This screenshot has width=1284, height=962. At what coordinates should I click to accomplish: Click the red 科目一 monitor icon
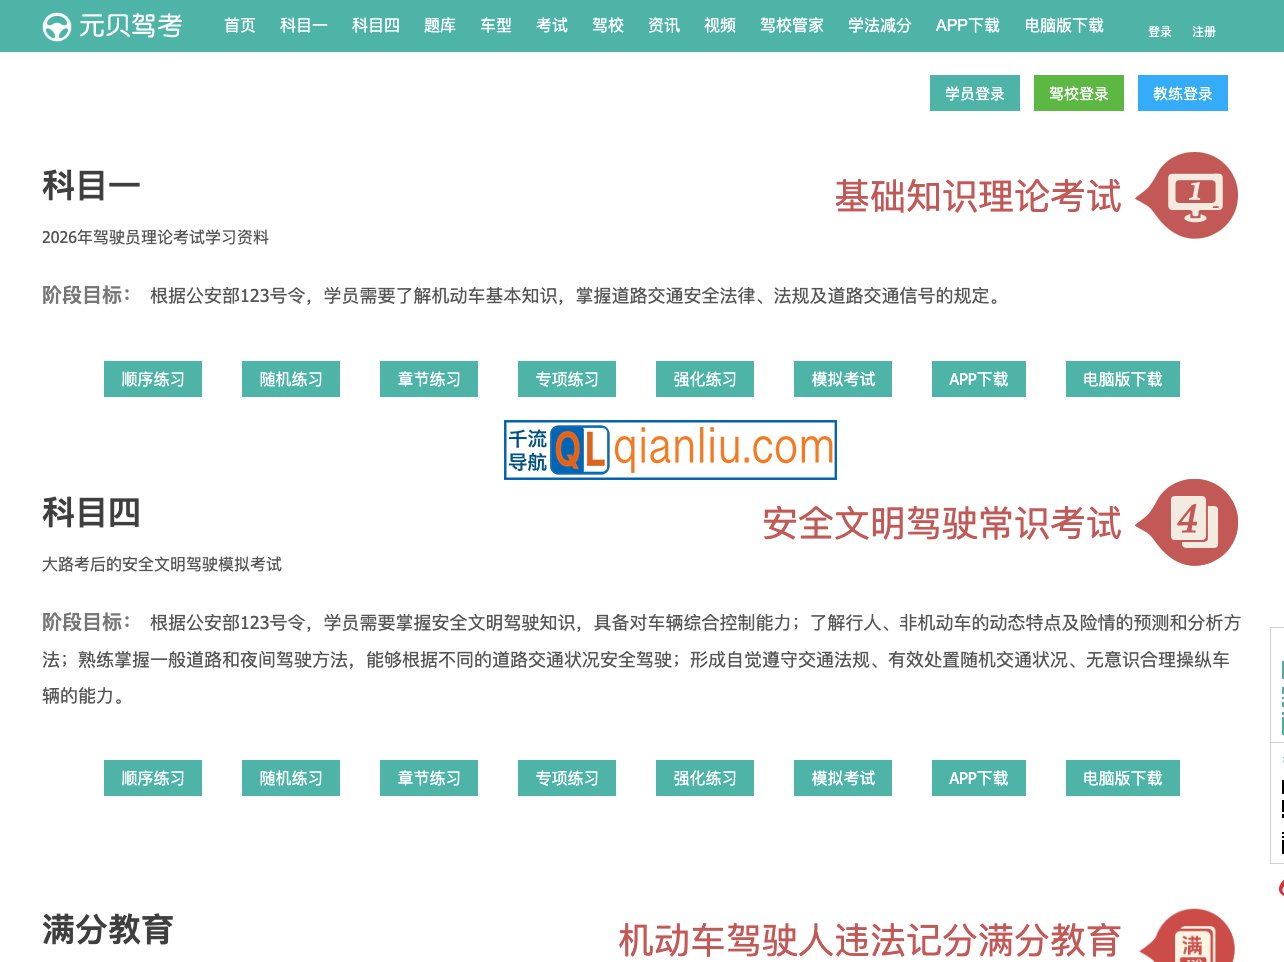click(x=1195, y=196)
